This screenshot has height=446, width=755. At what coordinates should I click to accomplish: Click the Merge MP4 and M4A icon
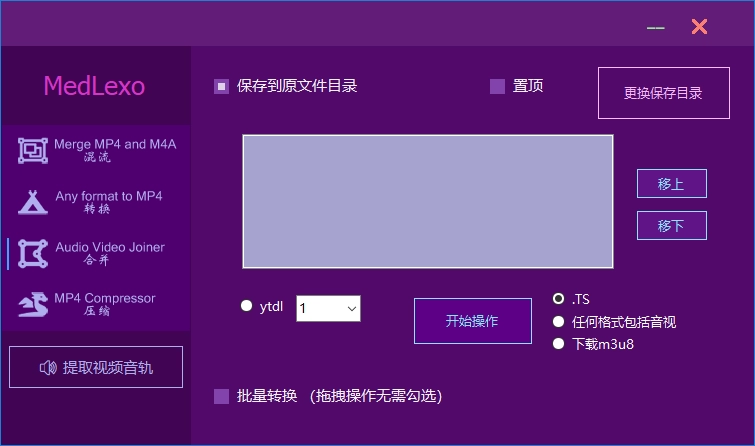click(x=33, y=151)
